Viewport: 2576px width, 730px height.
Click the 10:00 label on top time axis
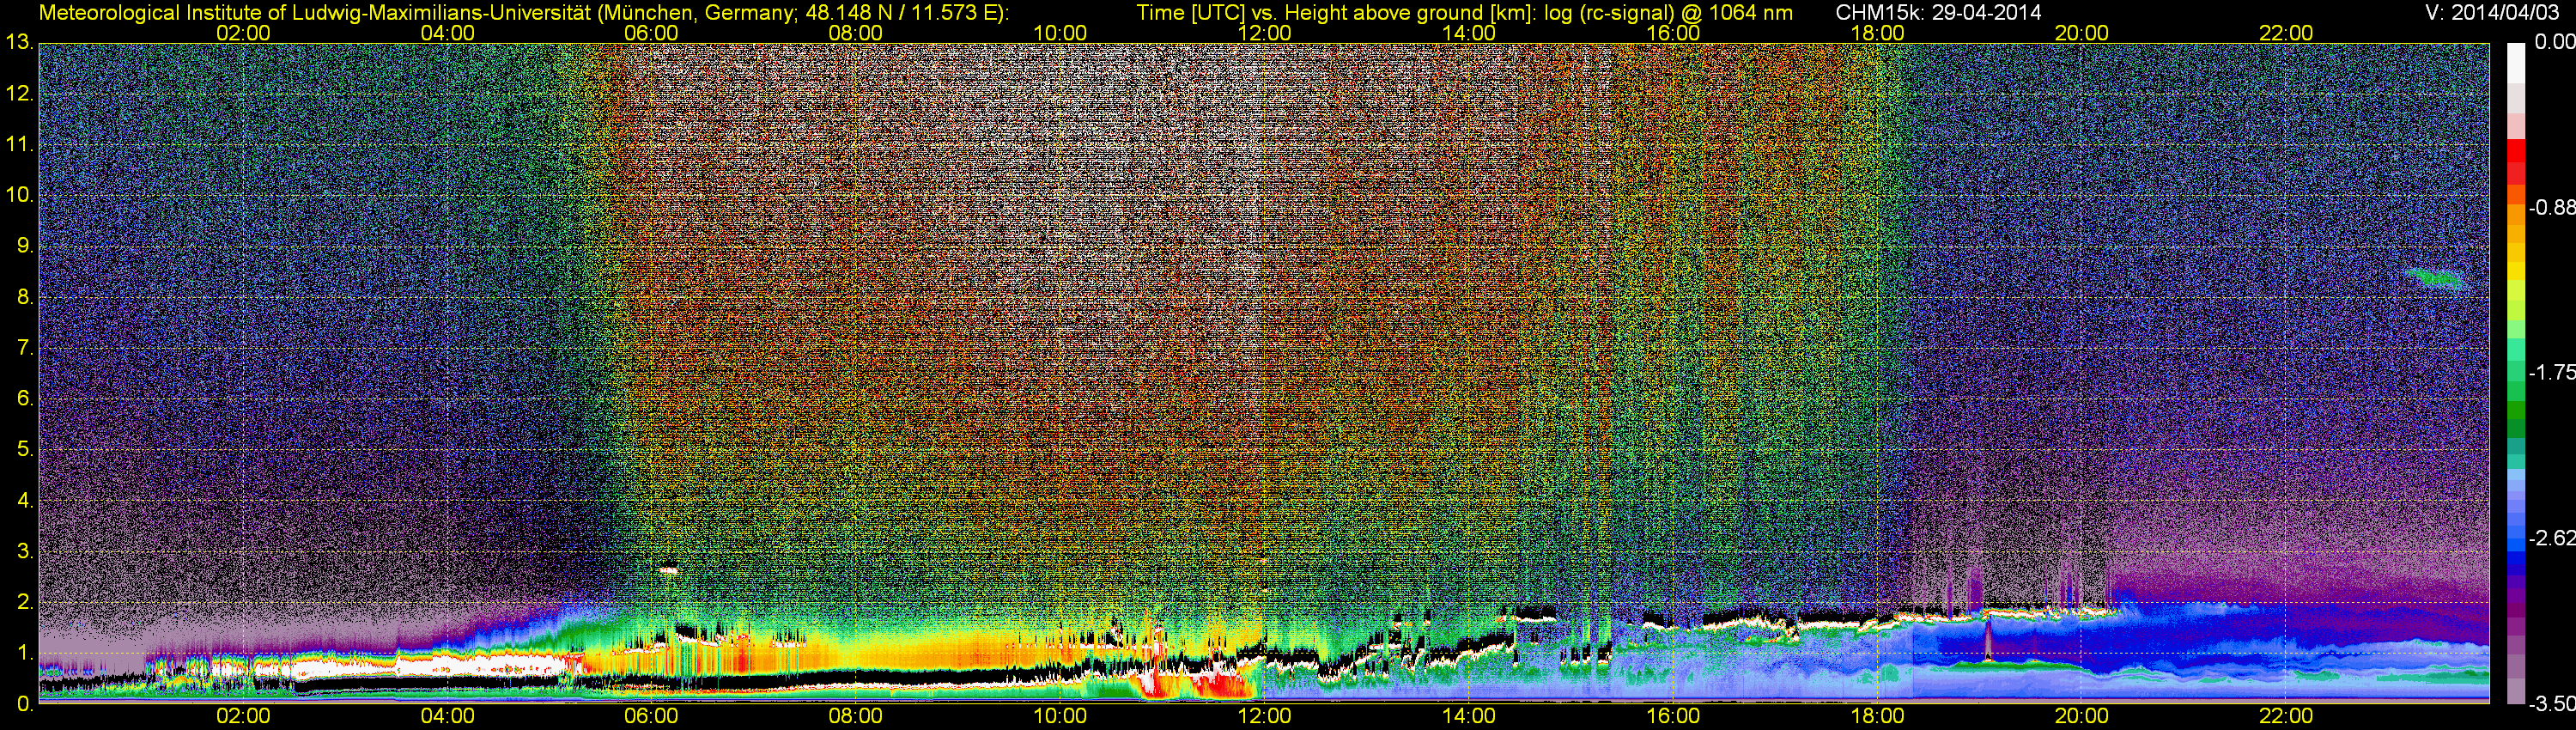tap(1060, 33)
